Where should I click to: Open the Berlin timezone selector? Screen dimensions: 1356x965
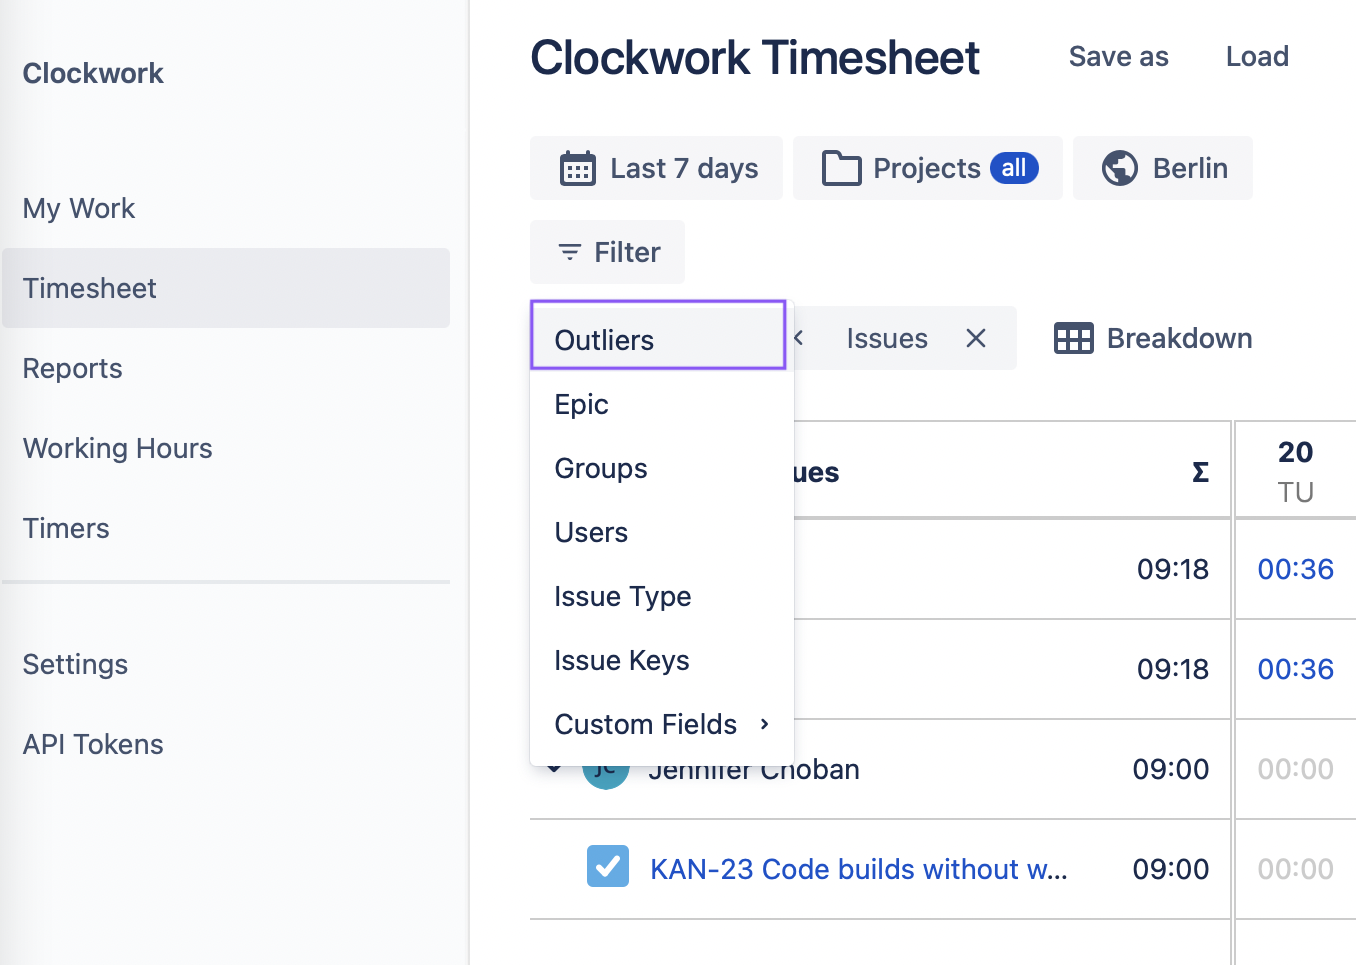pyautogui.click(x=1162, y=168)
